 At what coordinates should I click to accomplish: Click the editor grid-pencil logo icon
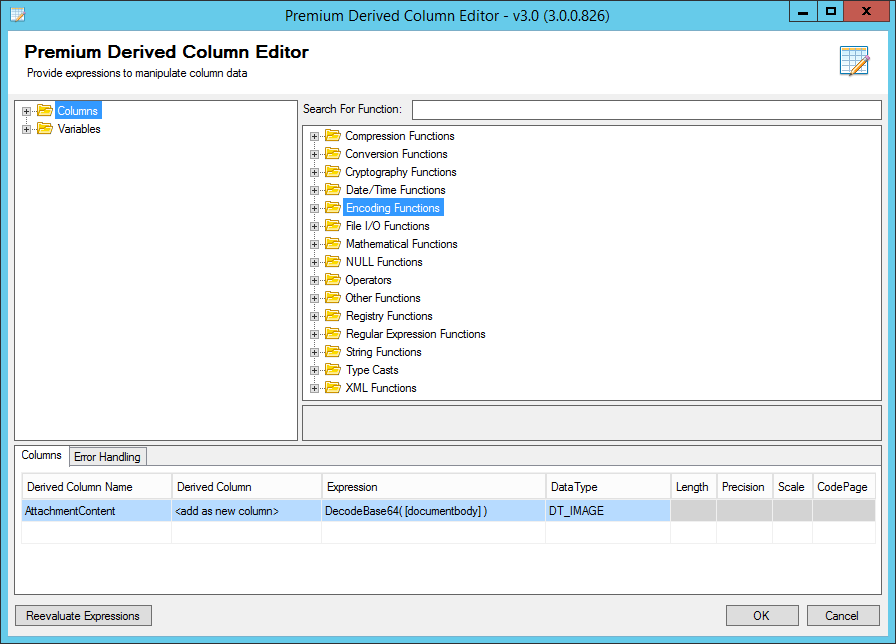[854, 61]
